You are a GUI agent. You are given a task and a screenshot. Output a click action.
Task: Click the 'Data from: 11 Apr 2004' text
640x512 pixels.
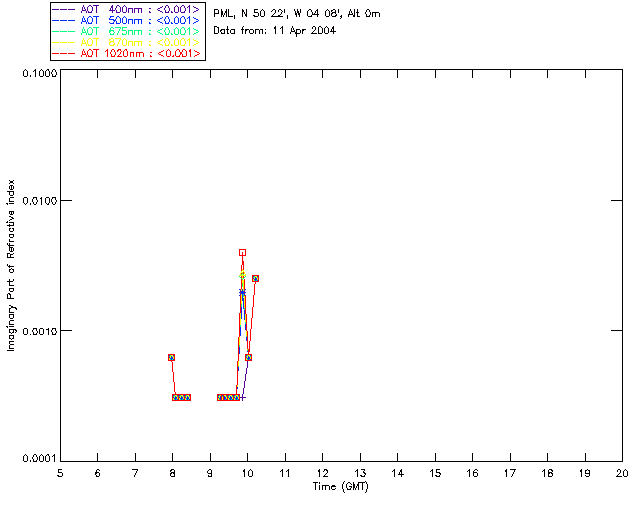274,31
